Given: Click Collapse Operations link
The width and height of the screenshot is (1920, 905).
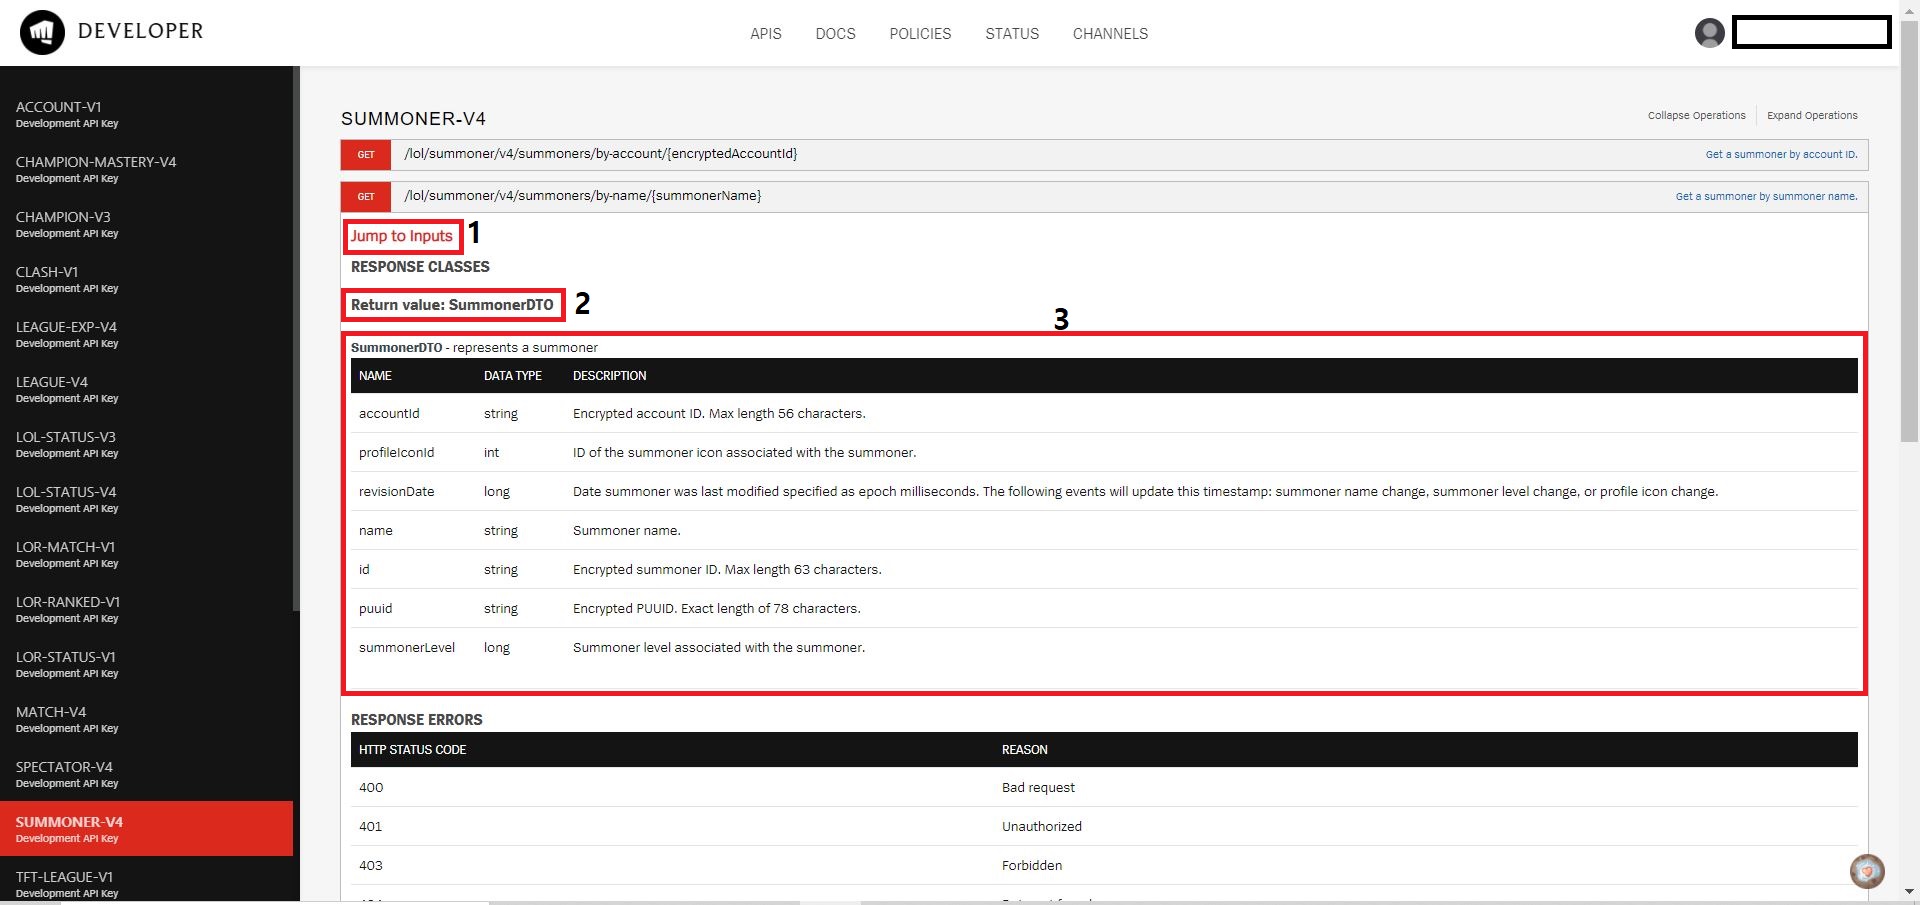Looking at the screenshot, I should tap(1696, 115).
